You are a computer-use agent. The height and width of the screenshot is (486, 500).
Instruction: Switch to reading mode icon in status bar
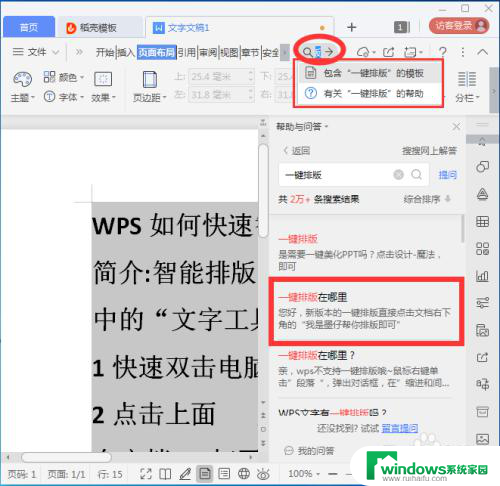tap(165, 474)
